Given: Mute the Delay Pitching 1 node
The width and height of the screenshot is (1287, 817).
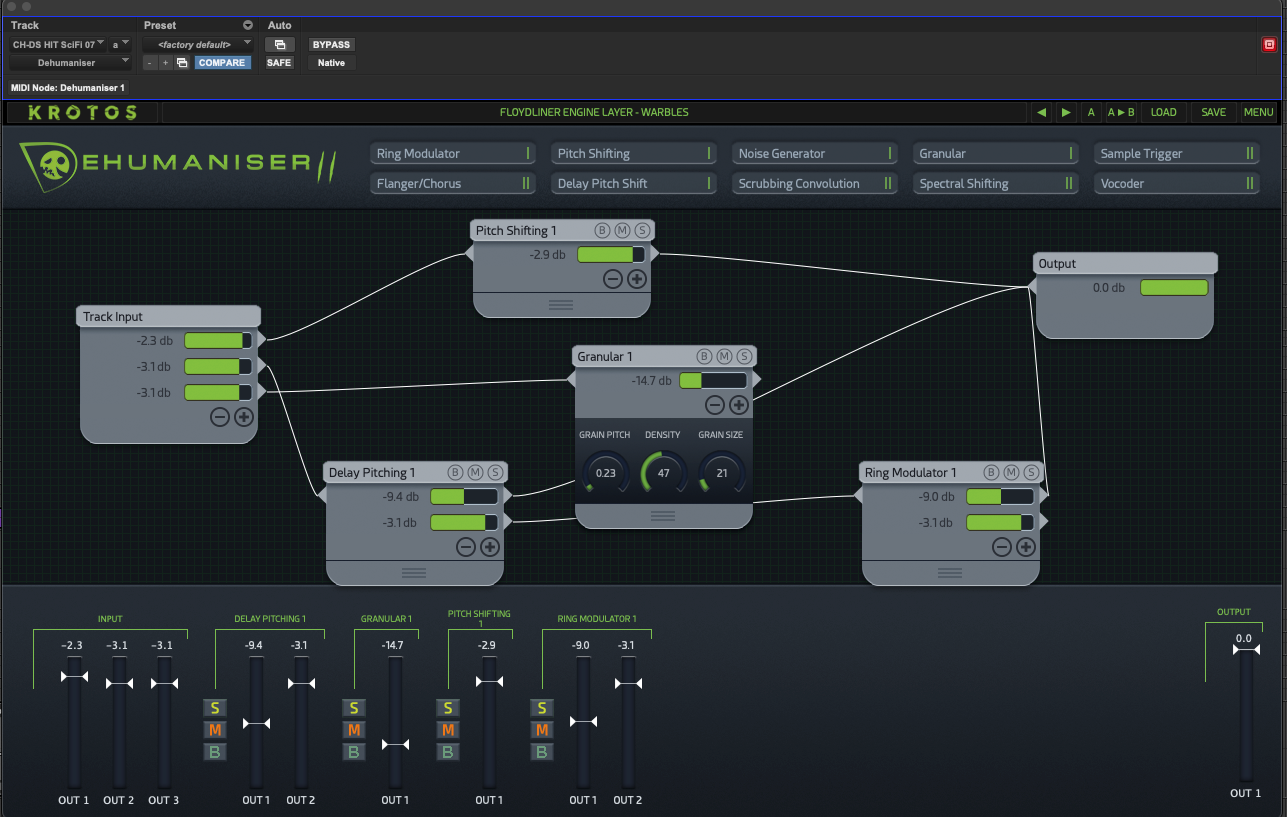Looking at the screenshot, I should 475,472.
